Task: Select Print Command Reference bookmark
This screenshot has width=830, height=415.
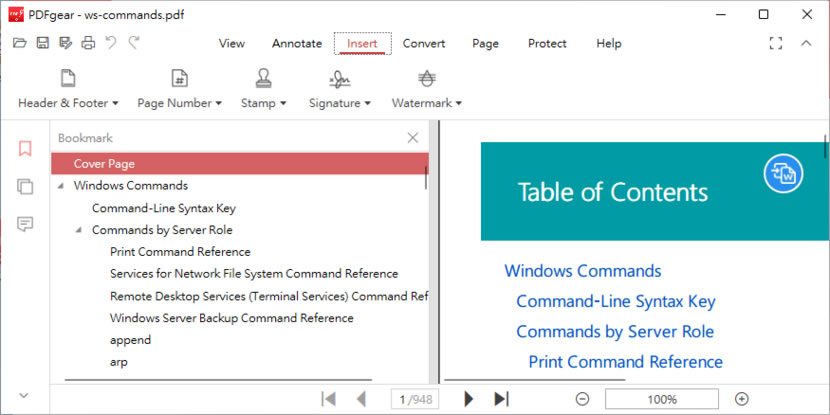Action: 180,252
